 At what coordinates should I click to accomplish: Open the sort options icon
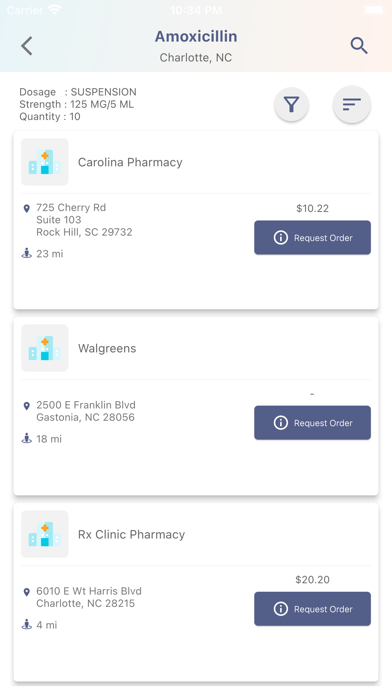(x=352, y=105)
